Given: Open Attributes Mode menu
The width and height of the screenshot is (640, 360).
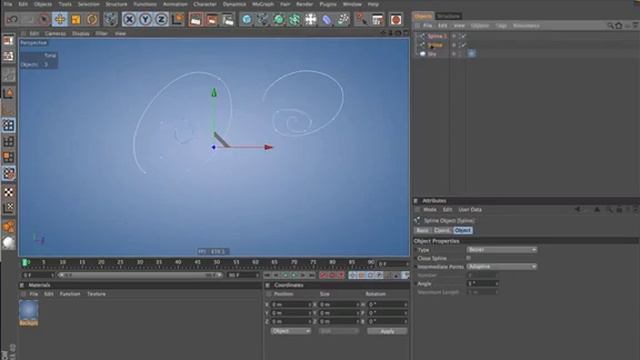Looking at the screenshot, I should pyautogui.click(x=429, y=209).
